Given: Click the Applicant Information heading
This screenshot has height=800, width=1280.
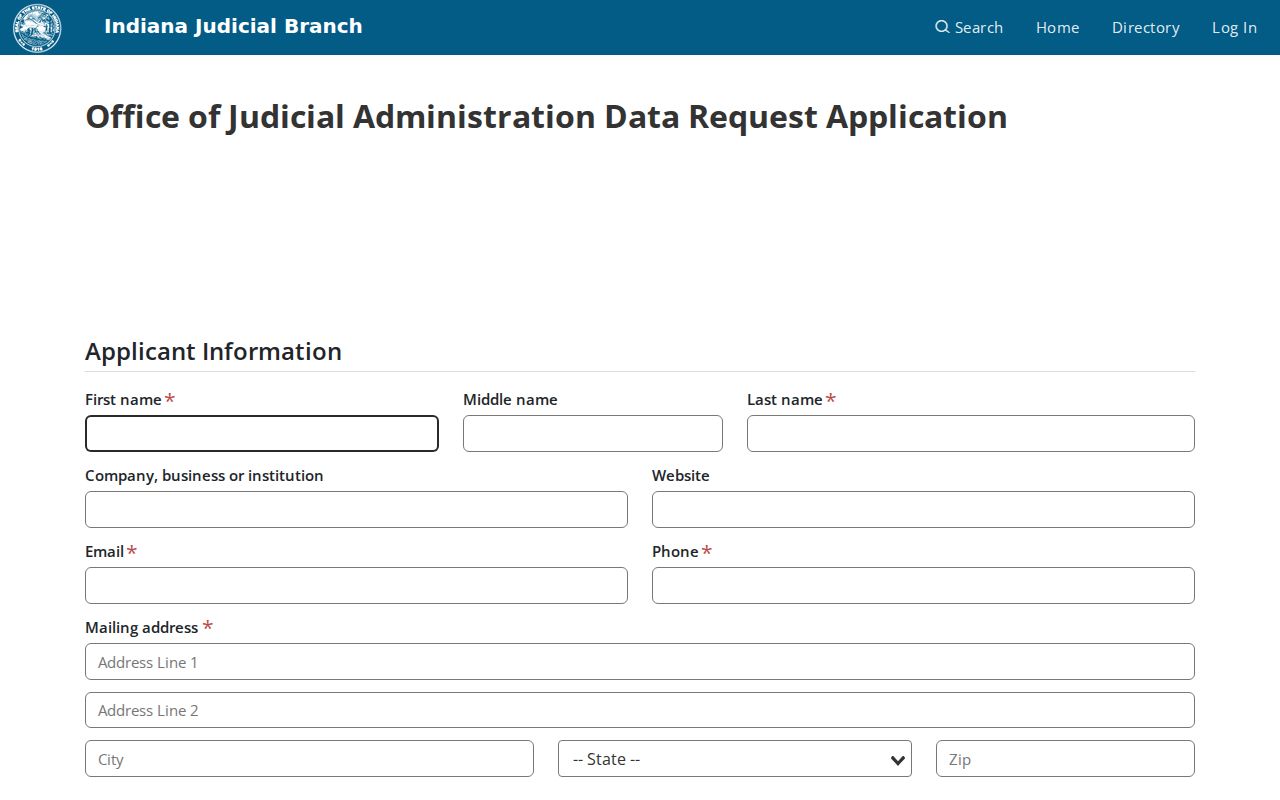Looking at the screenshot, I should click(213, 352).
